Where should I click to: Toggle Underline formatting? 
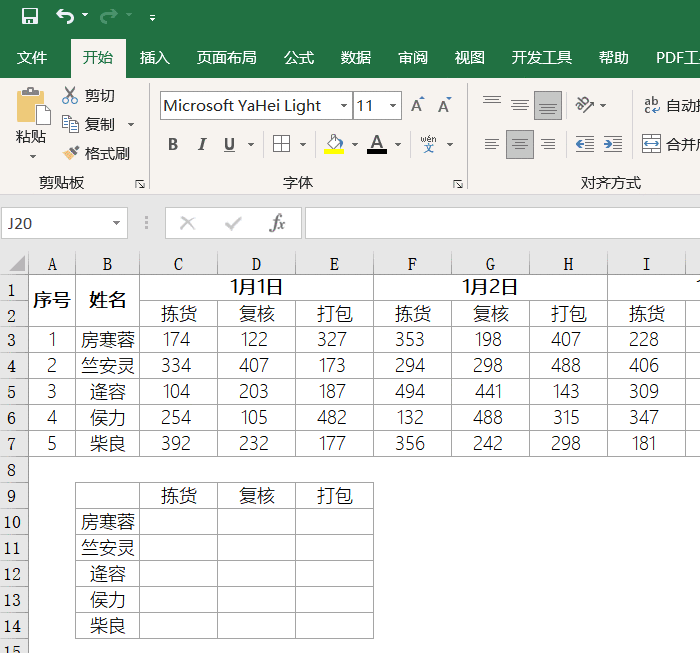[229, 144]
